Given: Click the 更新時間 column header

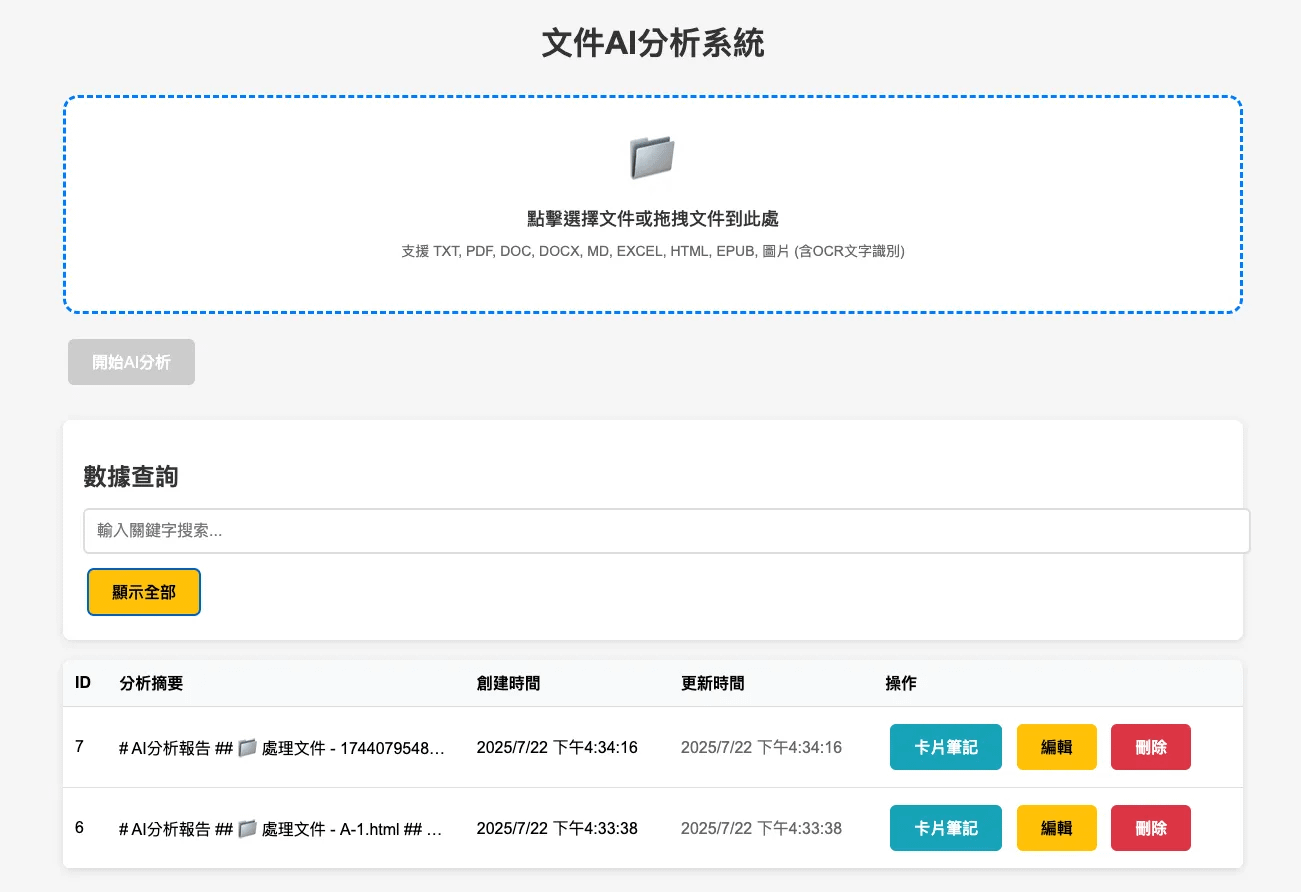Looking at the screenshot, I should (712, 683).
